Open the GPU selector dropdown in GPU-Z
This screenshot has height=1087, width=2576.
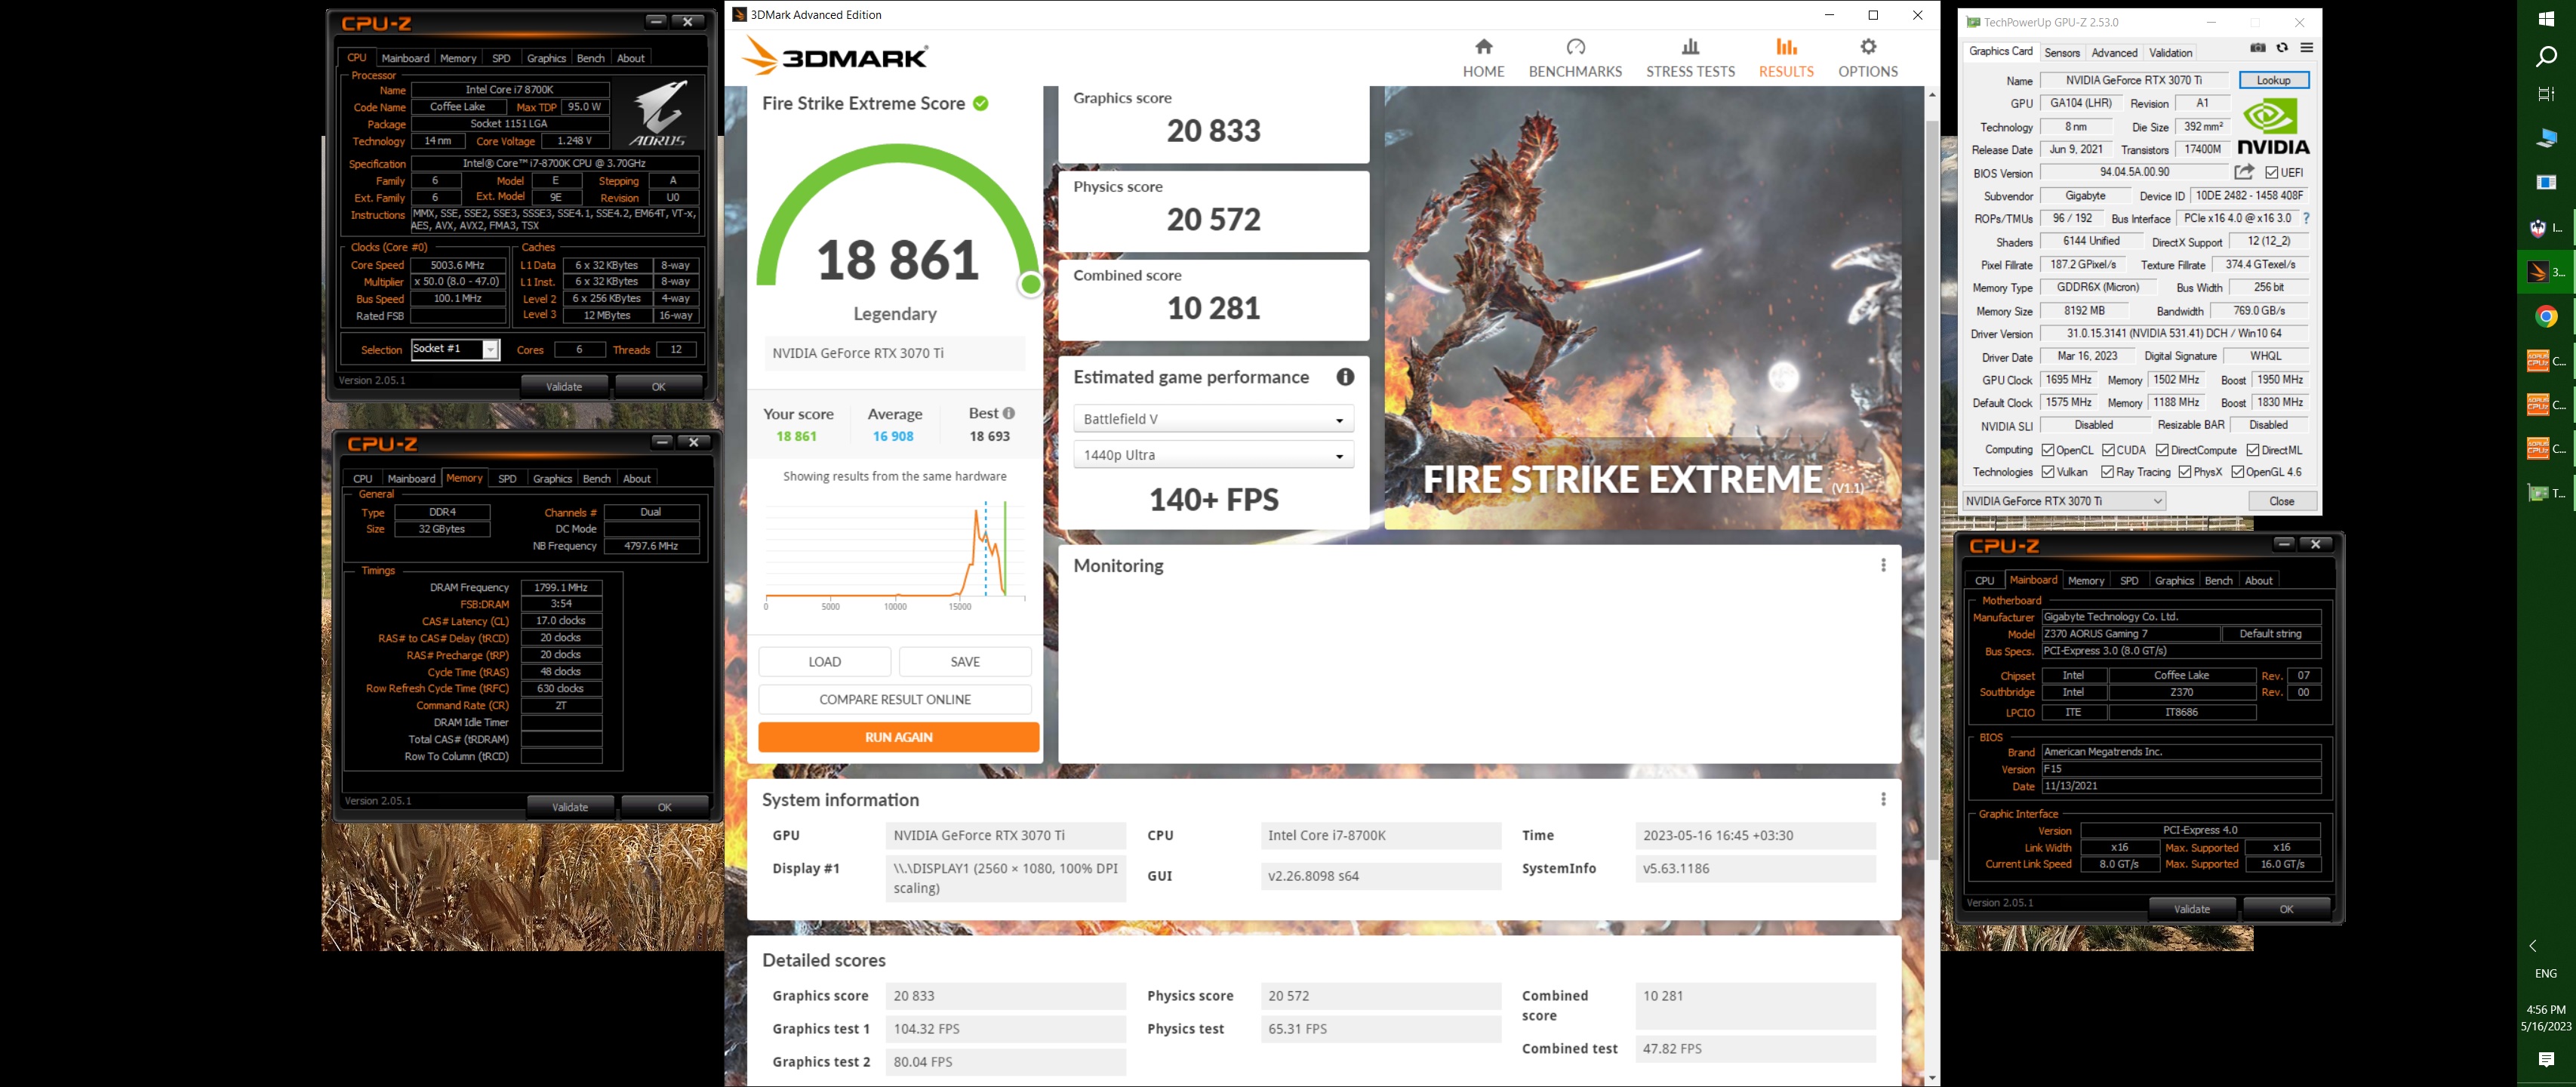click(2064, 501)
